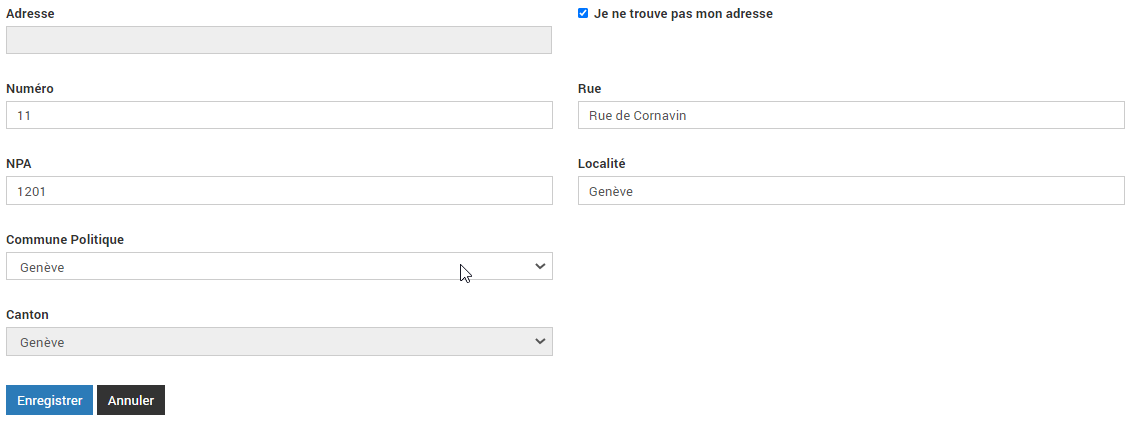The image size is (1133, 427).
Task: Click the greyed-out Adresse search field
Action: click(279, 40)
